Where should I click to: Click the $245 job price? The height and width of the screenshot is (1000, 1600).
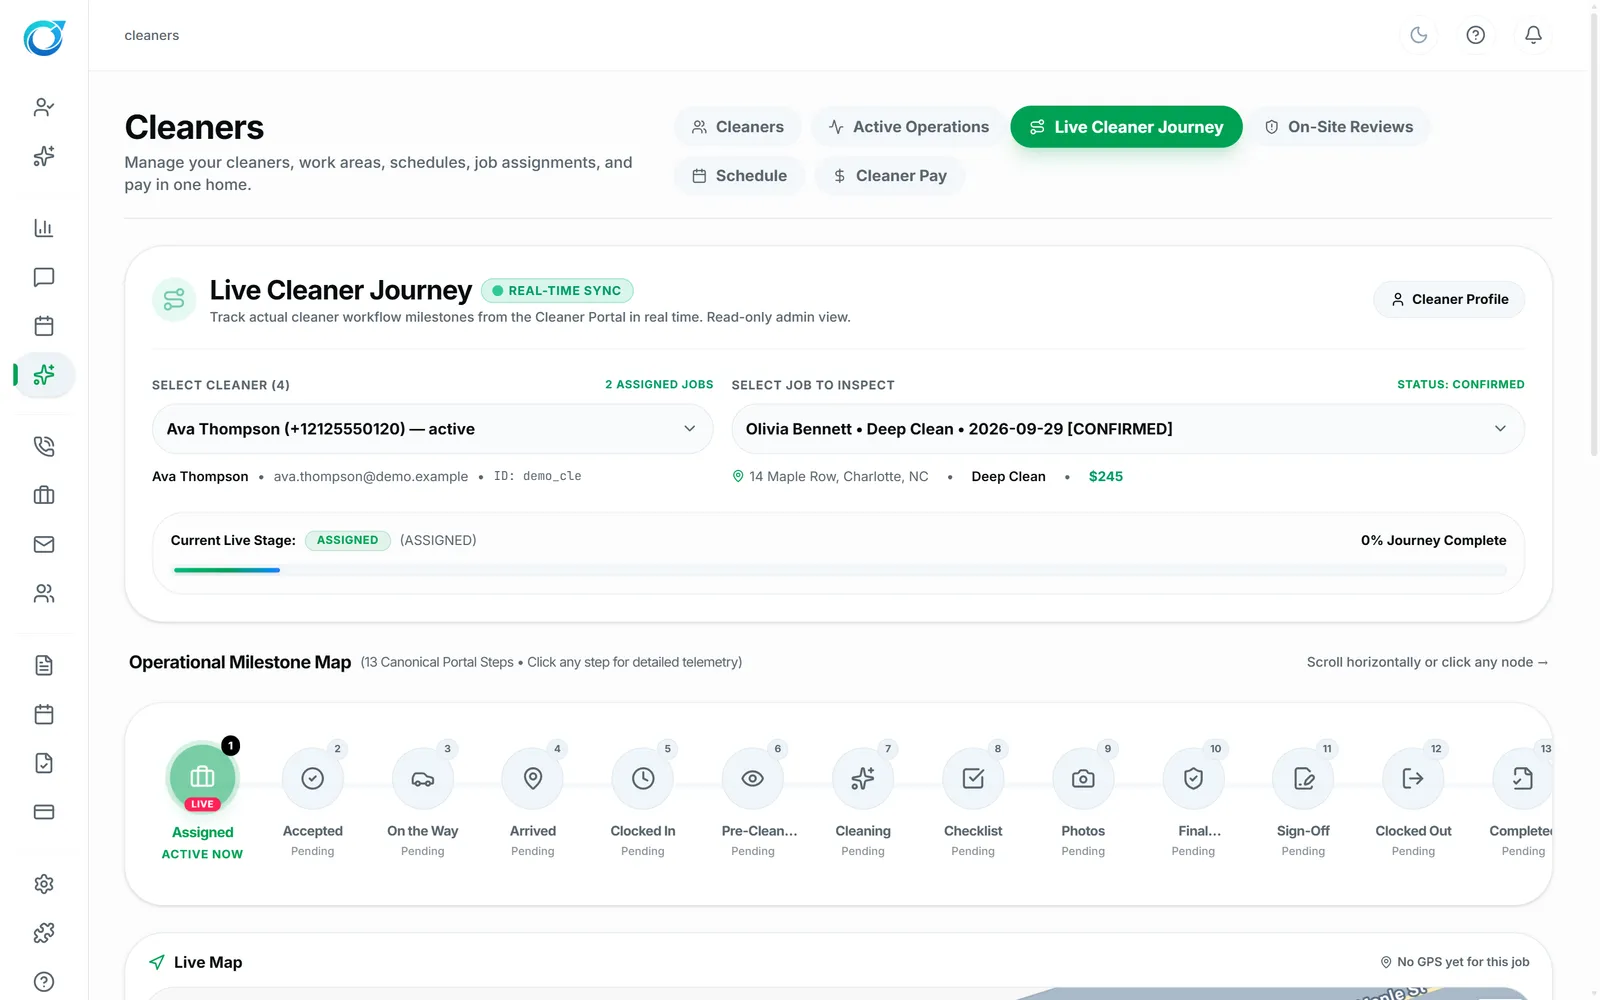pos(1106,477)
